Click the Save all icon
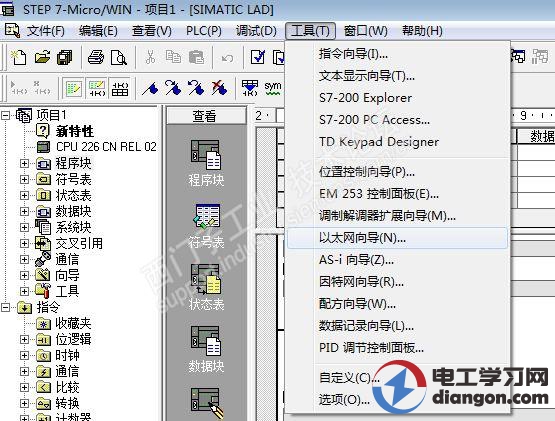The image size is (555, 421). point(65,57)
